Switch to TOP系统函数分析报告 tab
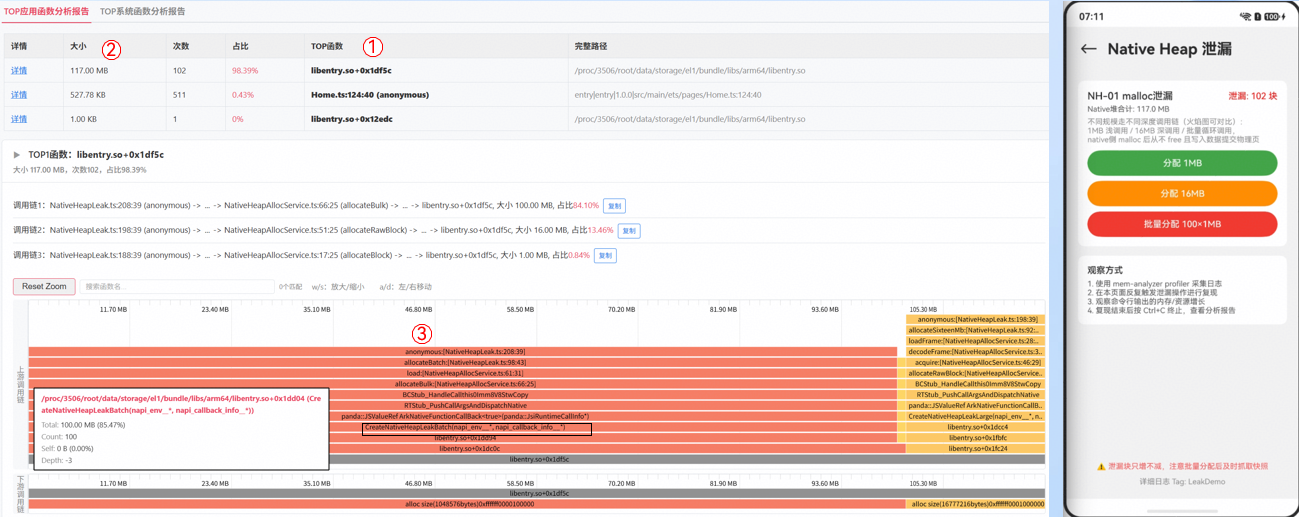This screenshot has width=1299, height=517. point(142,12)
